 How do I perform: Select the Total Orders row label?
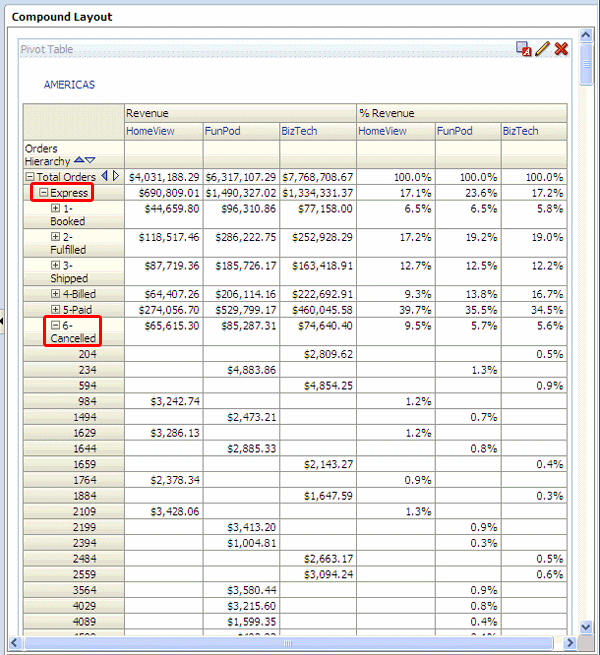click(66, 177)
